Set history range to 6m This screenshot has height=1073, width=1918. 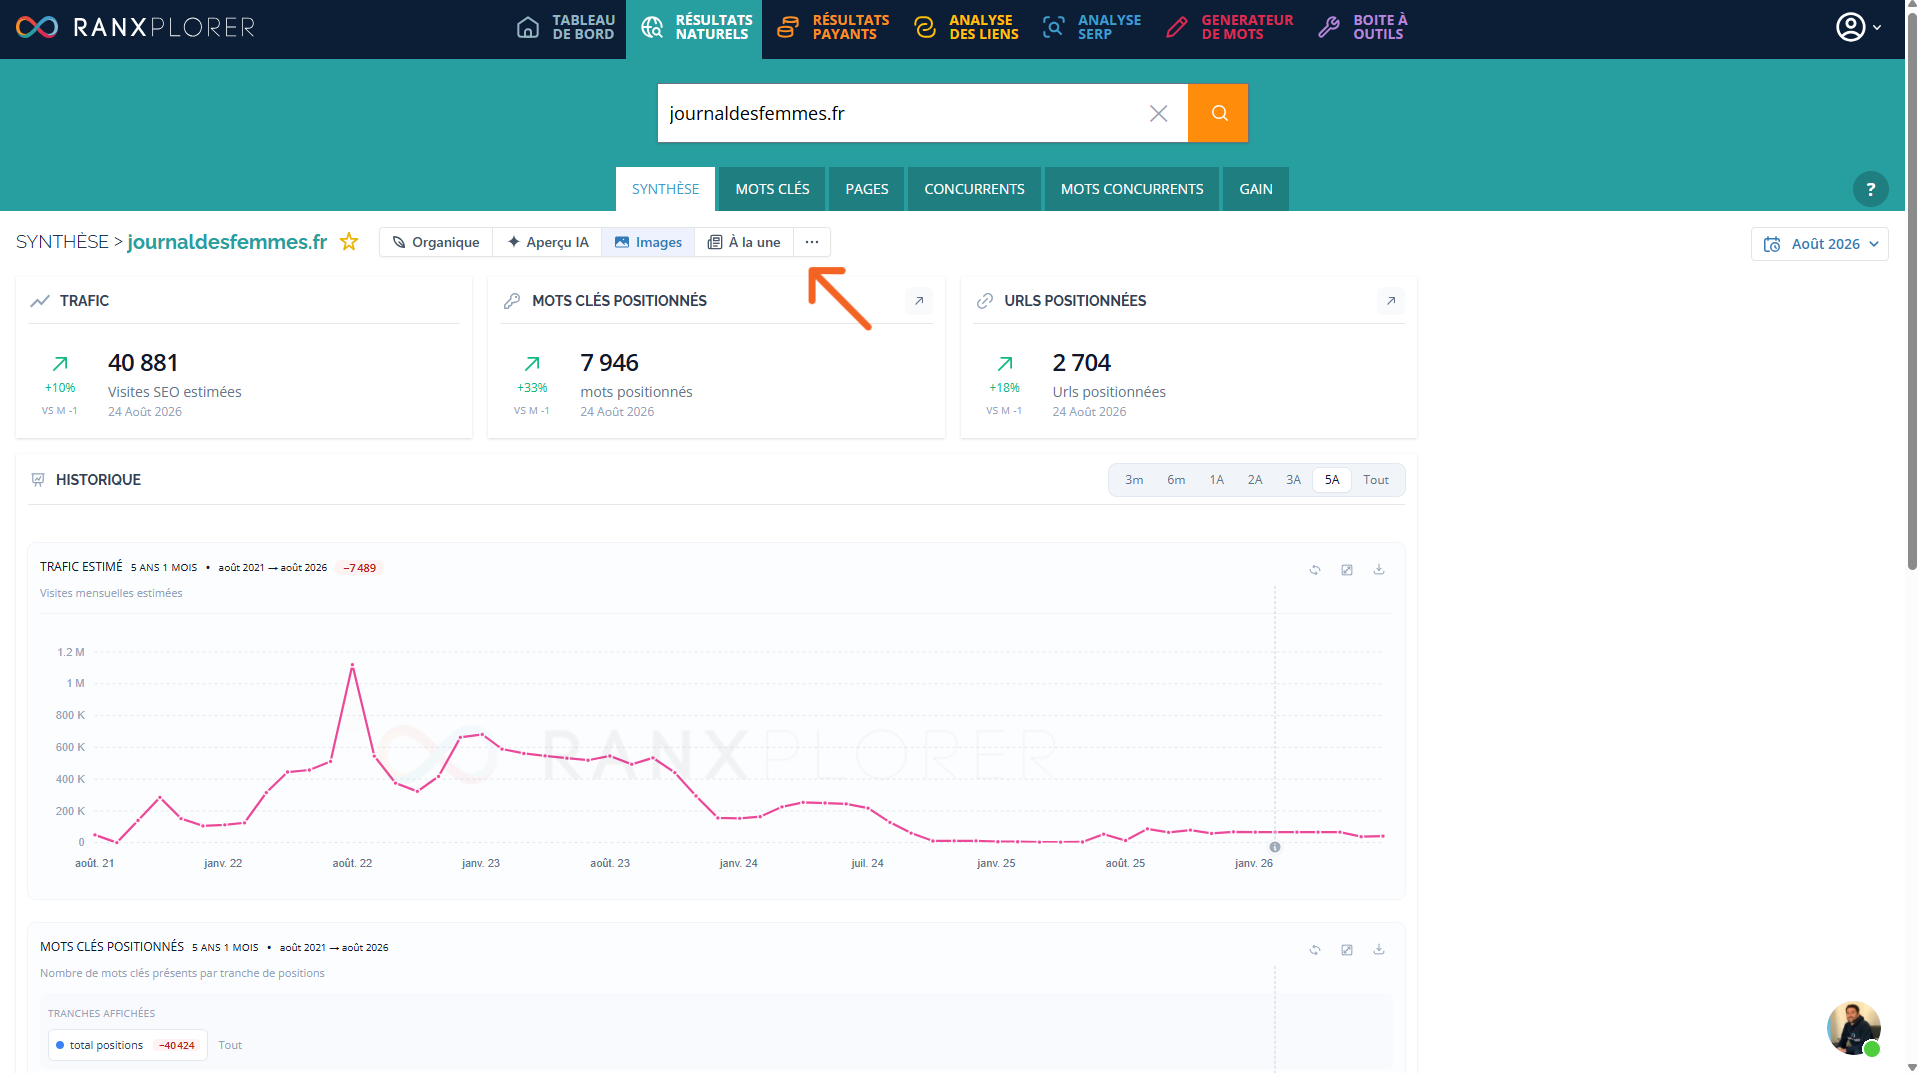click(x=1176, y=480)
